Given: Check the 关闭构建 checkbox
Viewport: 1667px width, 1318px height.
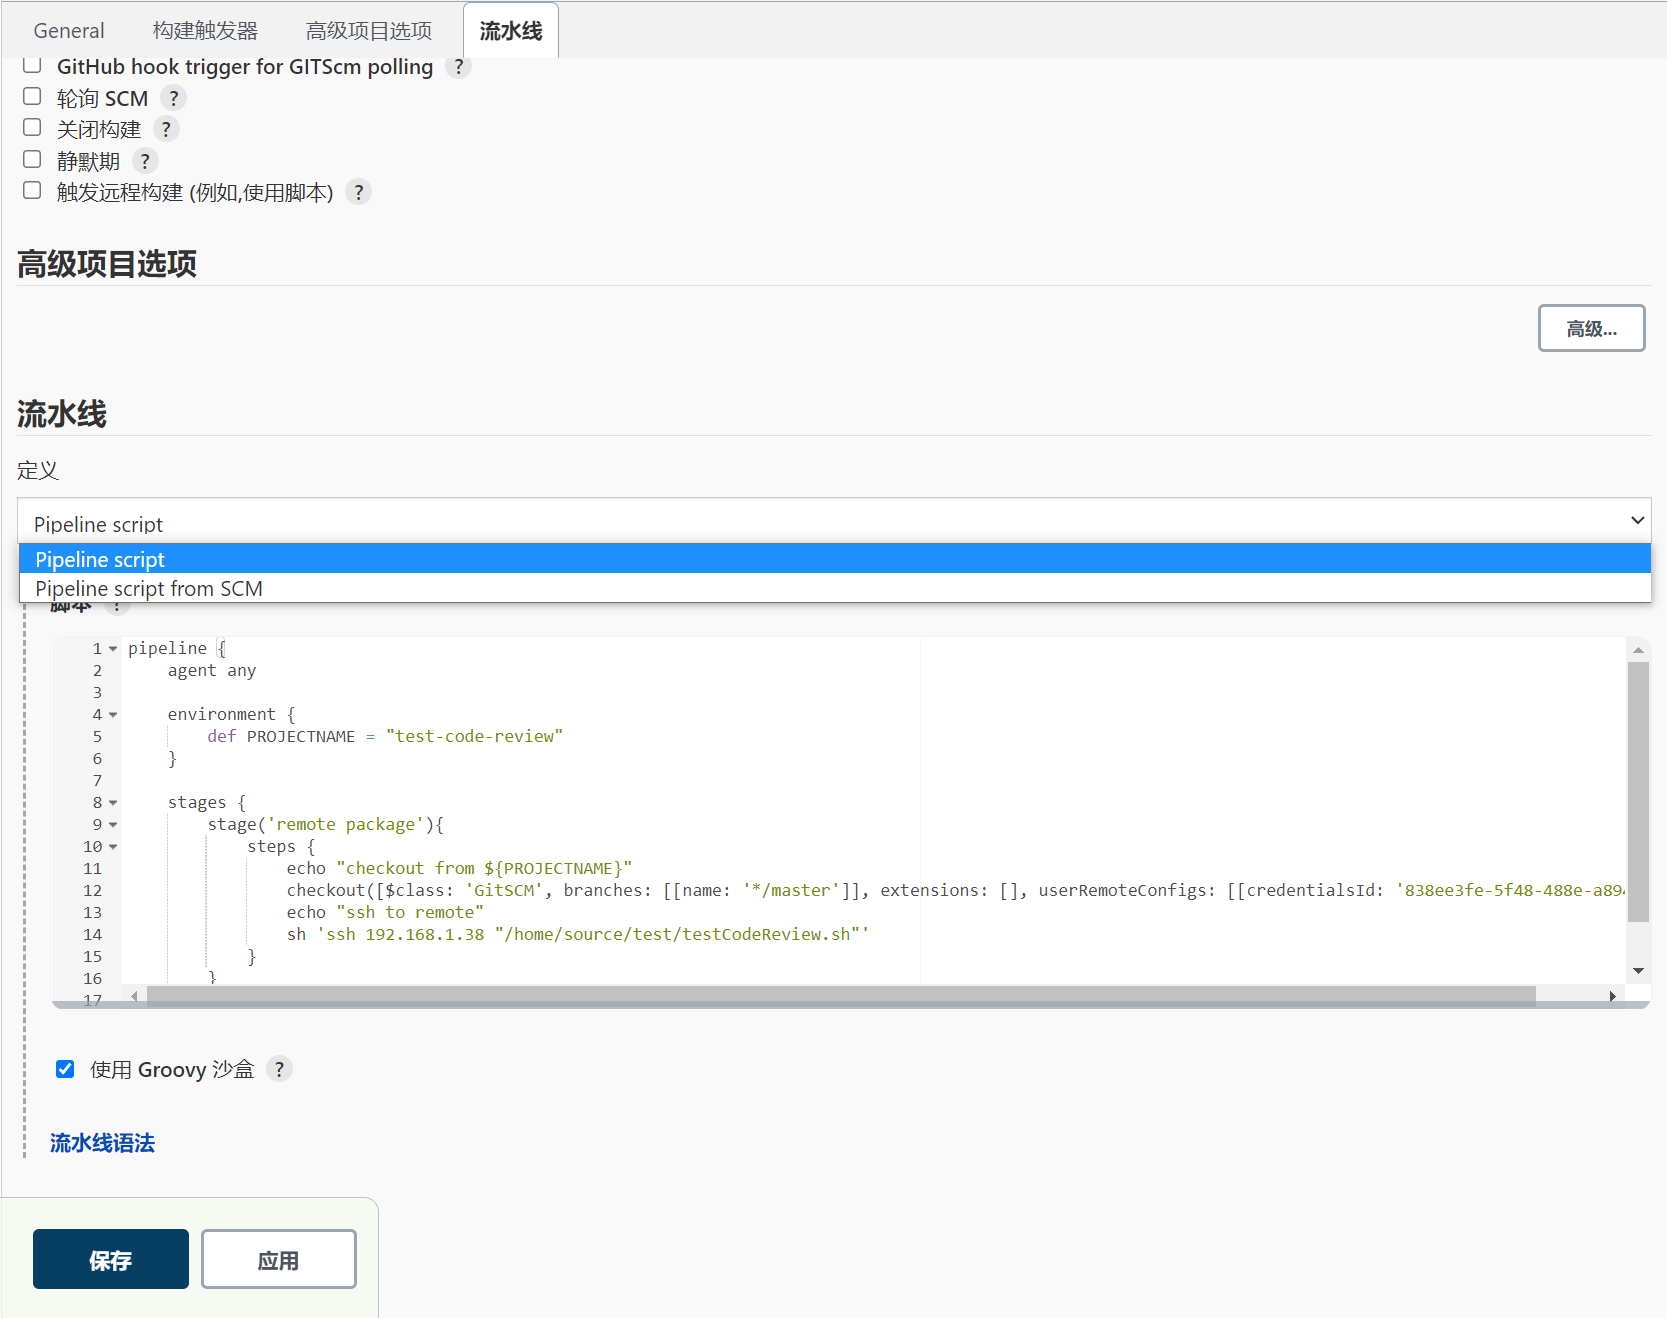Looking at the screenshot, I should (32, 127).
